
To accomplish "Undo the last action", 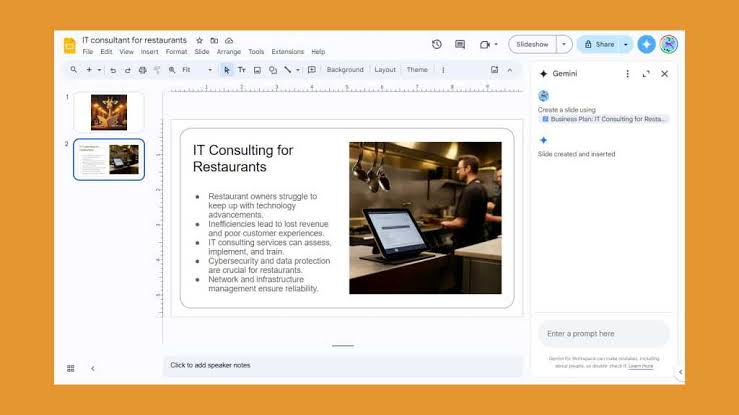I will click(x=113, y=70).
